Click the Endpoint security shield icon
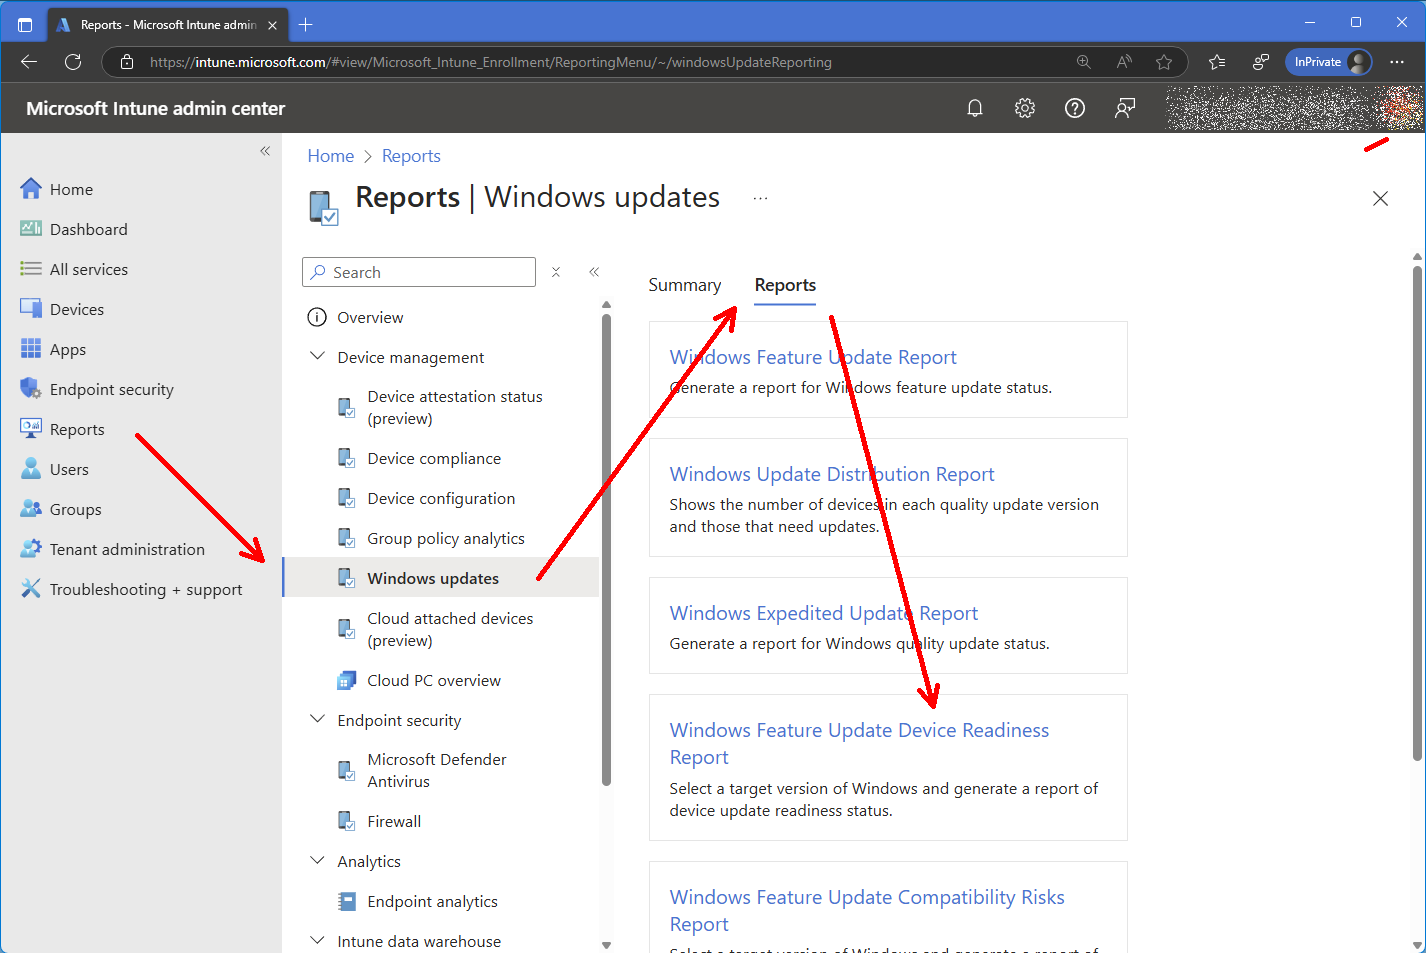 [30, 389]
